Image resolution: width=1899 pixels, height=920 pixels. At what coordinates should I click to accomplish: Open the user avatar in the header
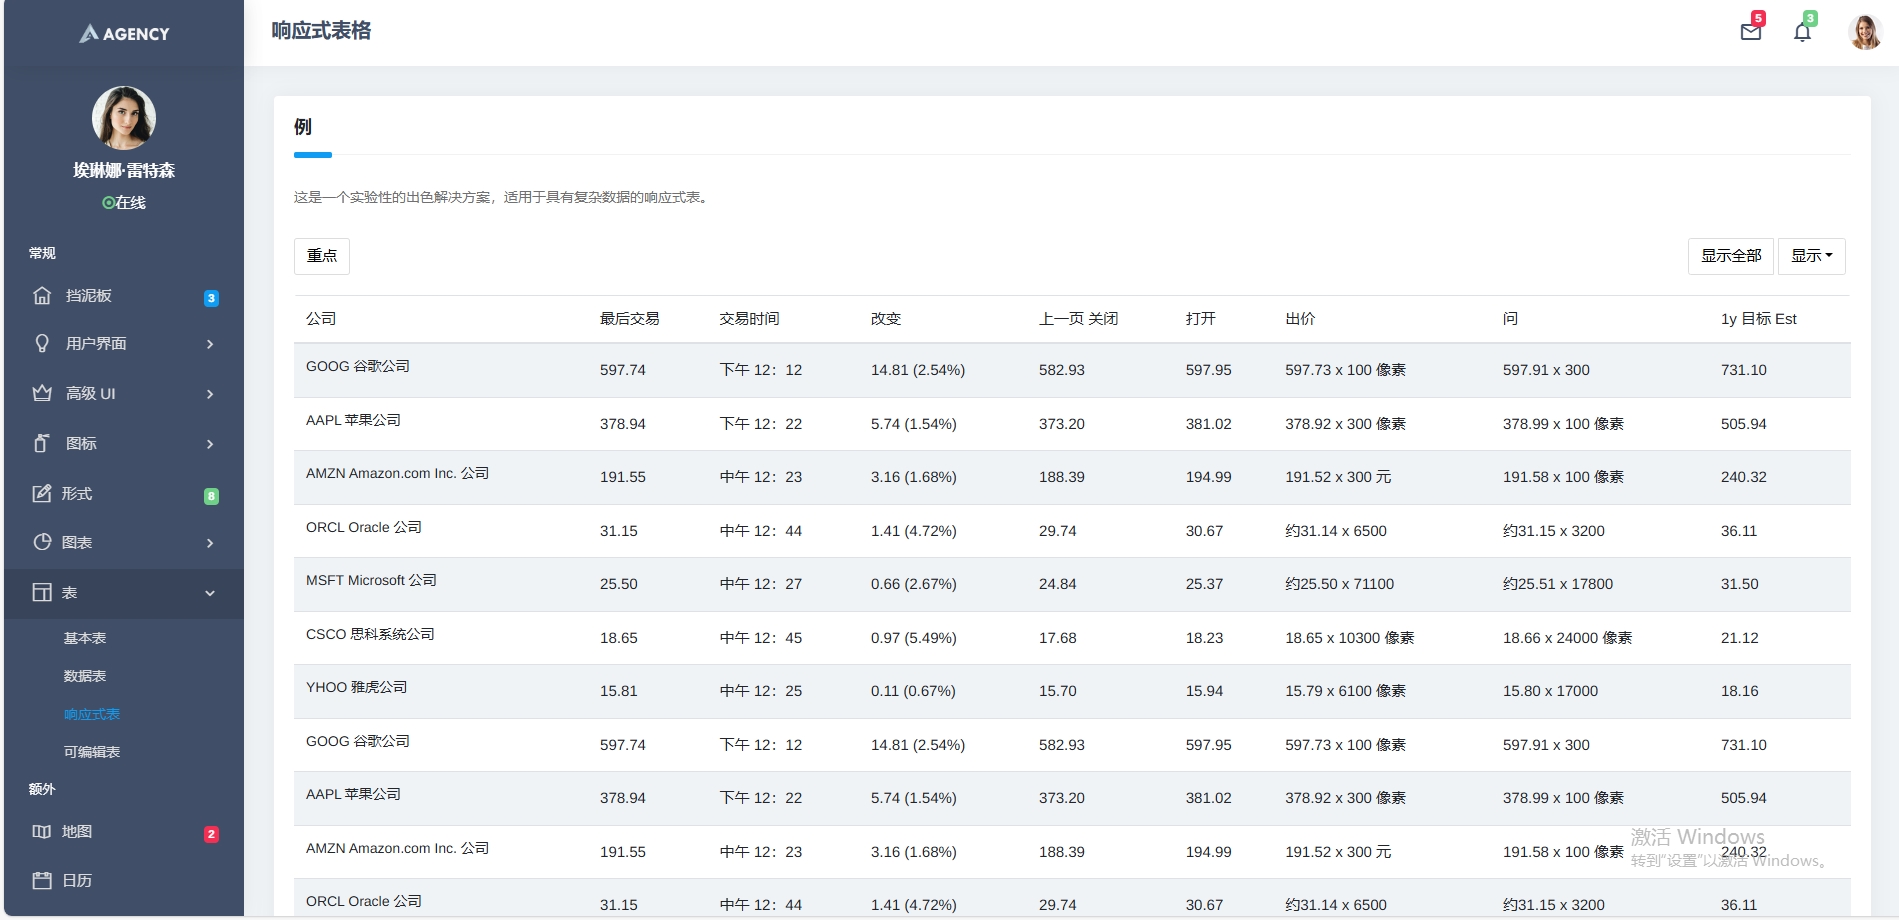pyautogui.click(x=1865, y=32)
